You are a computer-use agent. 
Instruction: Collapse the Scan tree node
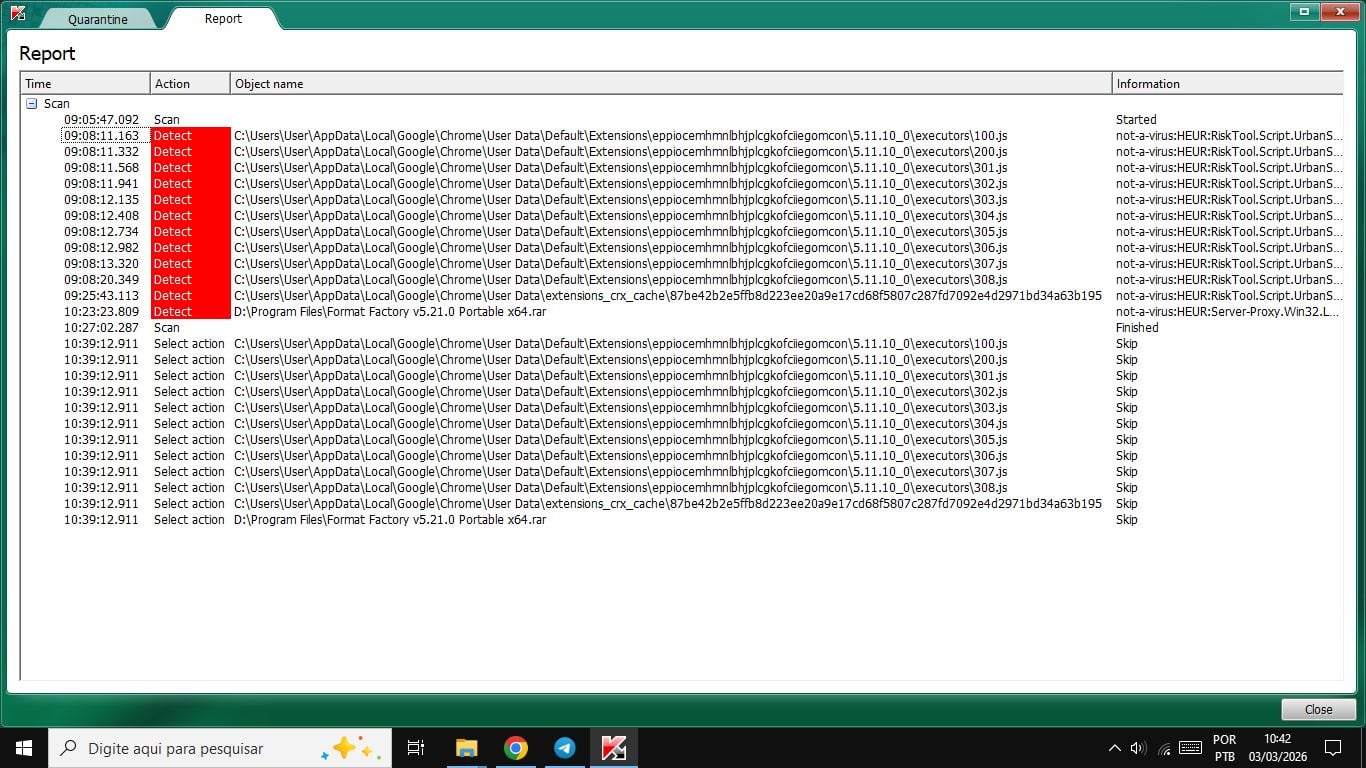32,104
